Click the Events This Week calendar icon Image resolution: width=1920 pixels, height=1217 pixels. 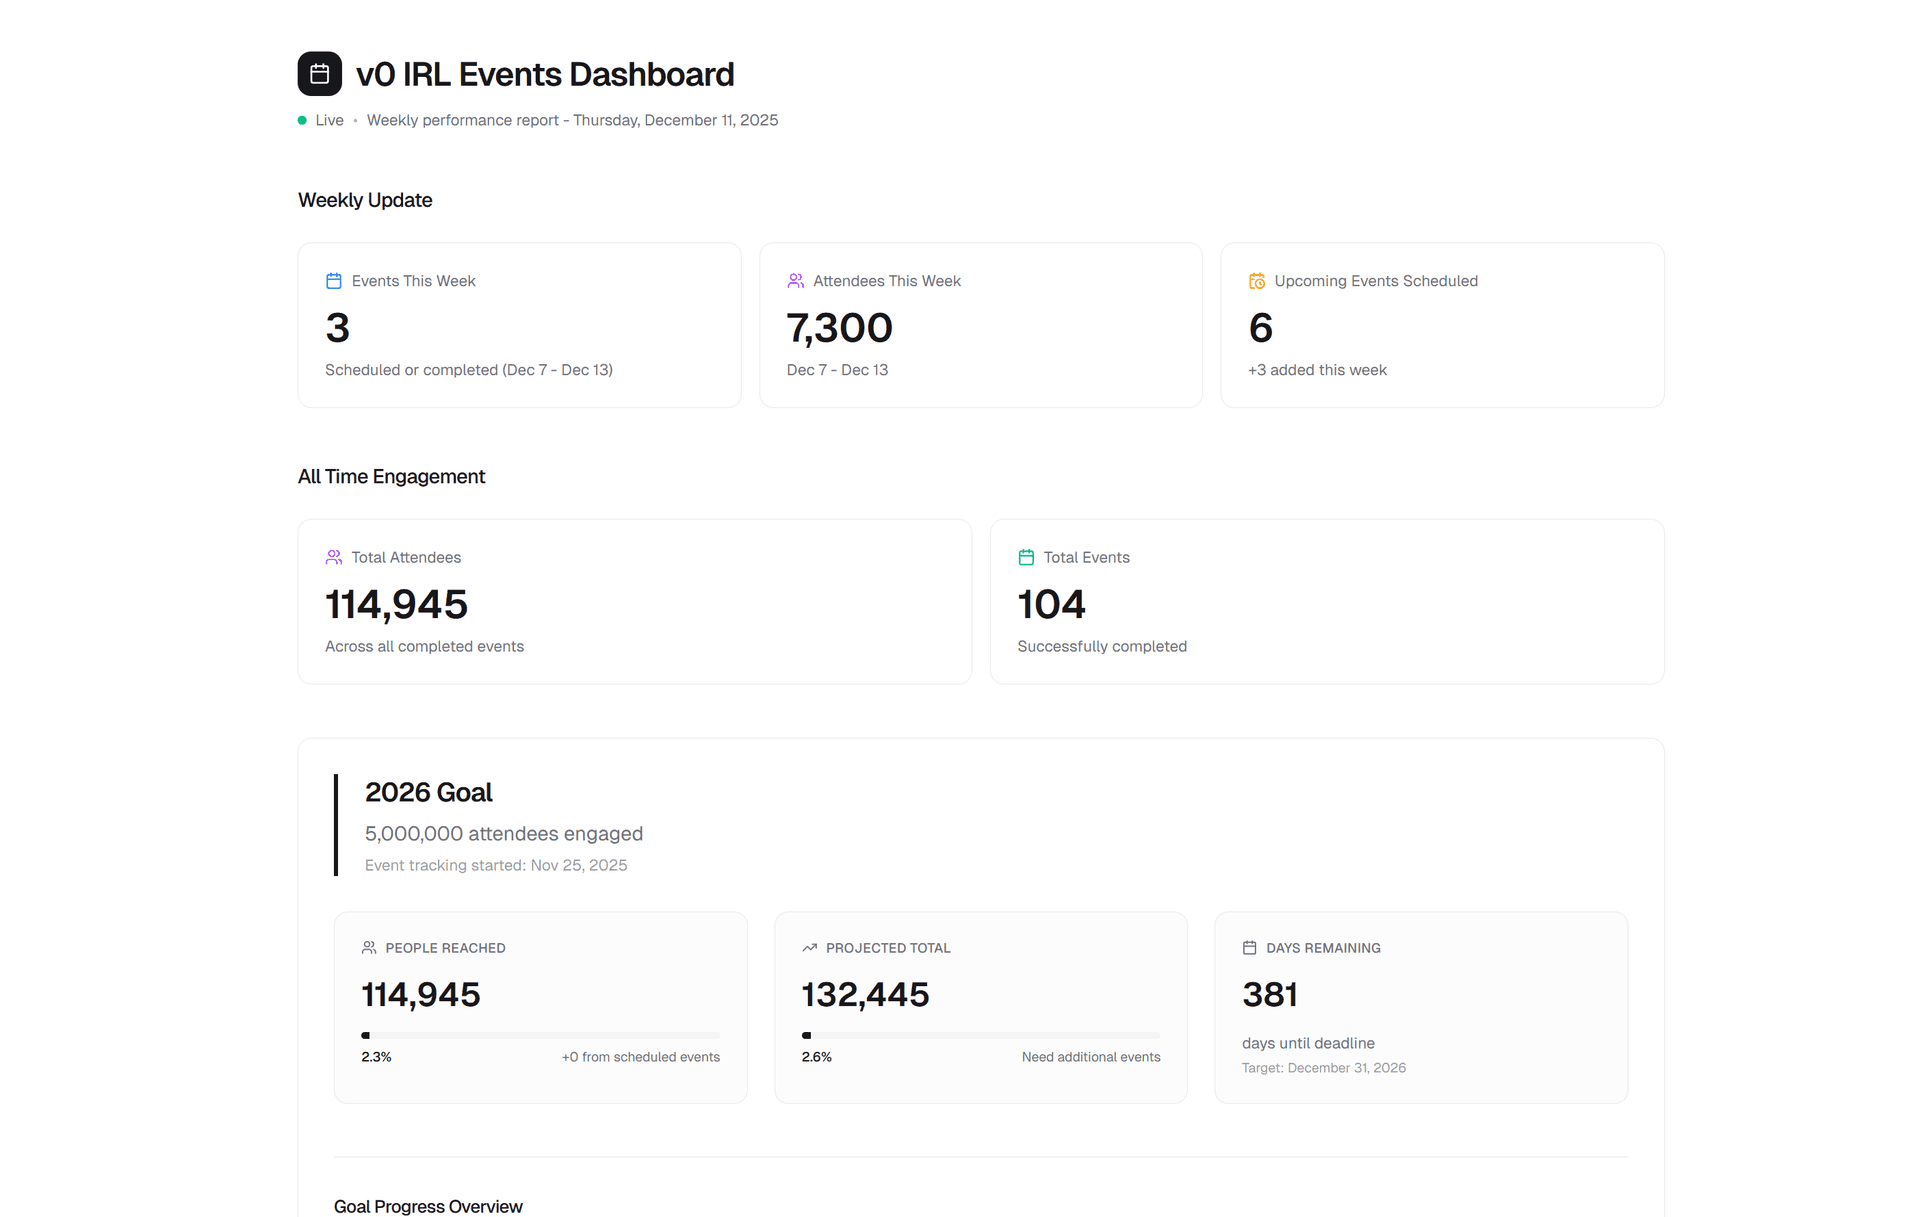pyautogui.click(x=334, y=281)
